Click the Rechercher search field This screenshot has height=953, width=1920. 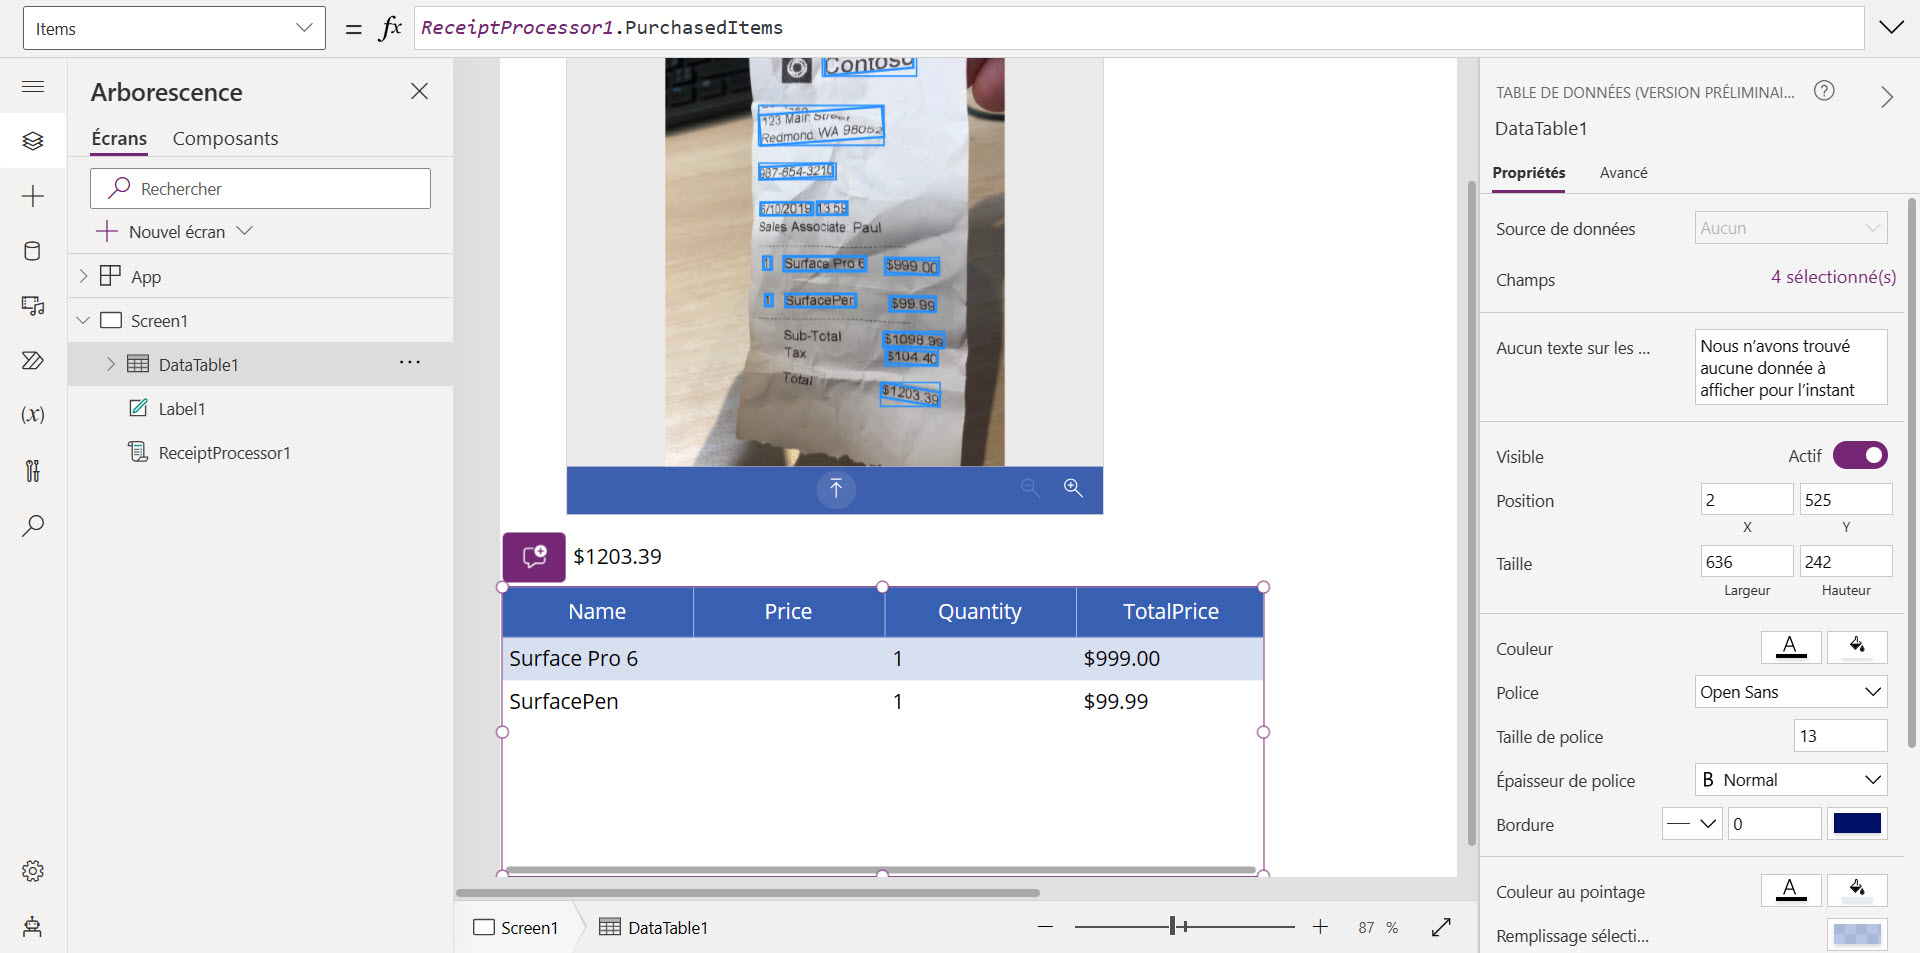(260, 188)
